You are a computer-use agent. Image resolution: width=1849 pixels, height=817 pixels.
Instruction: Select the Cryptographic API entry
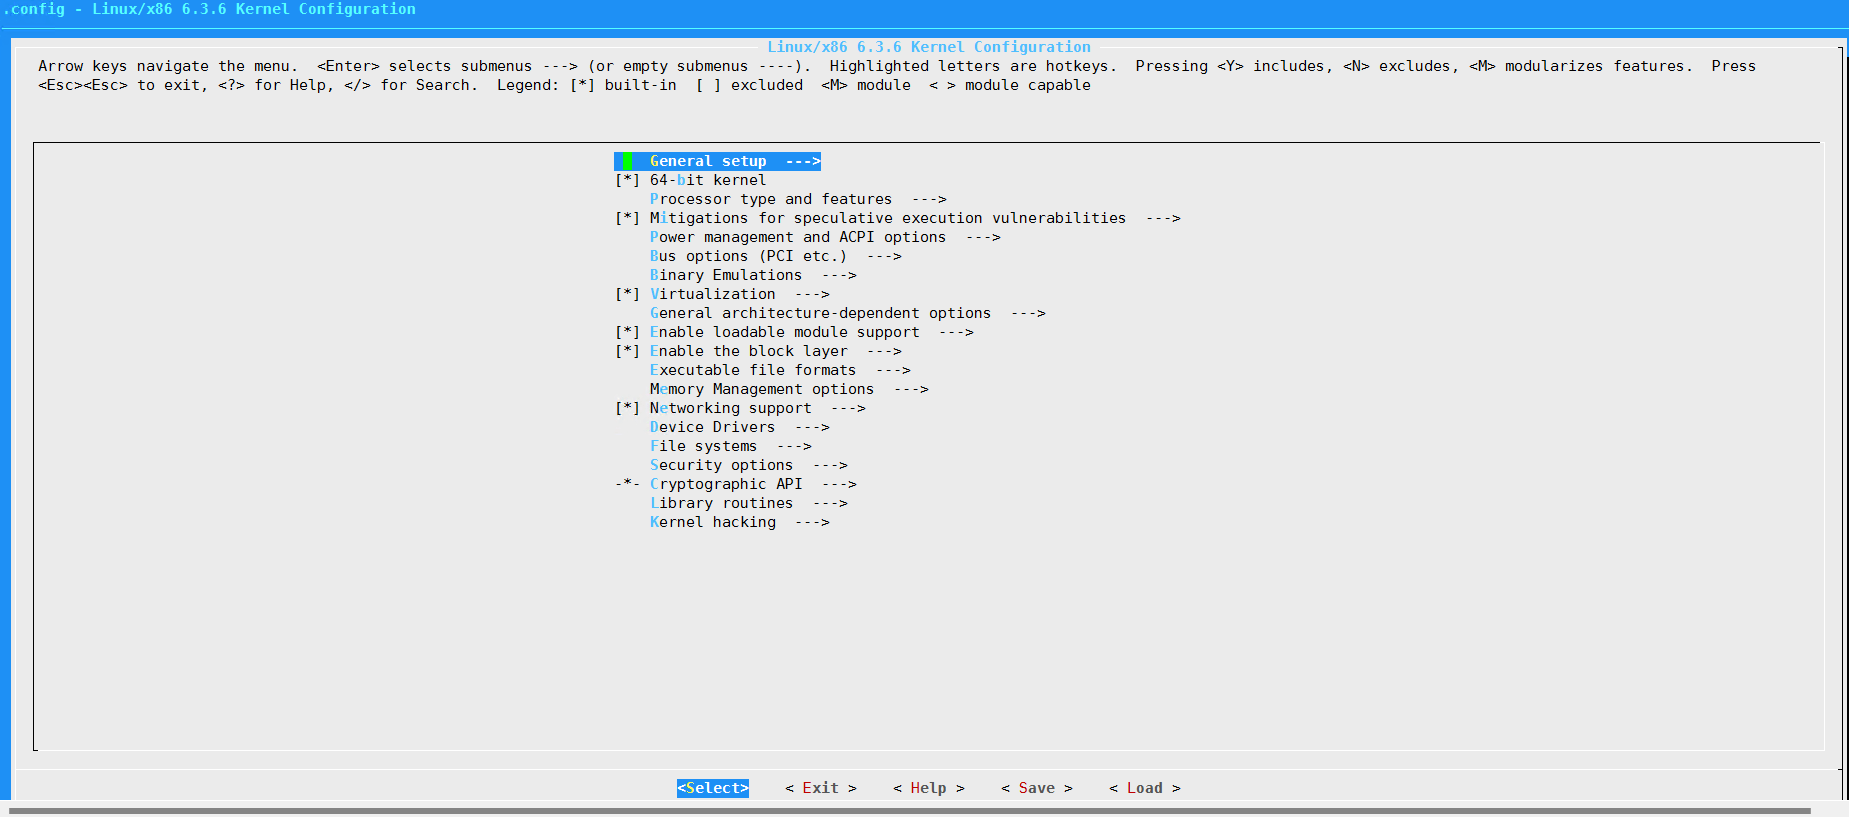726,484
